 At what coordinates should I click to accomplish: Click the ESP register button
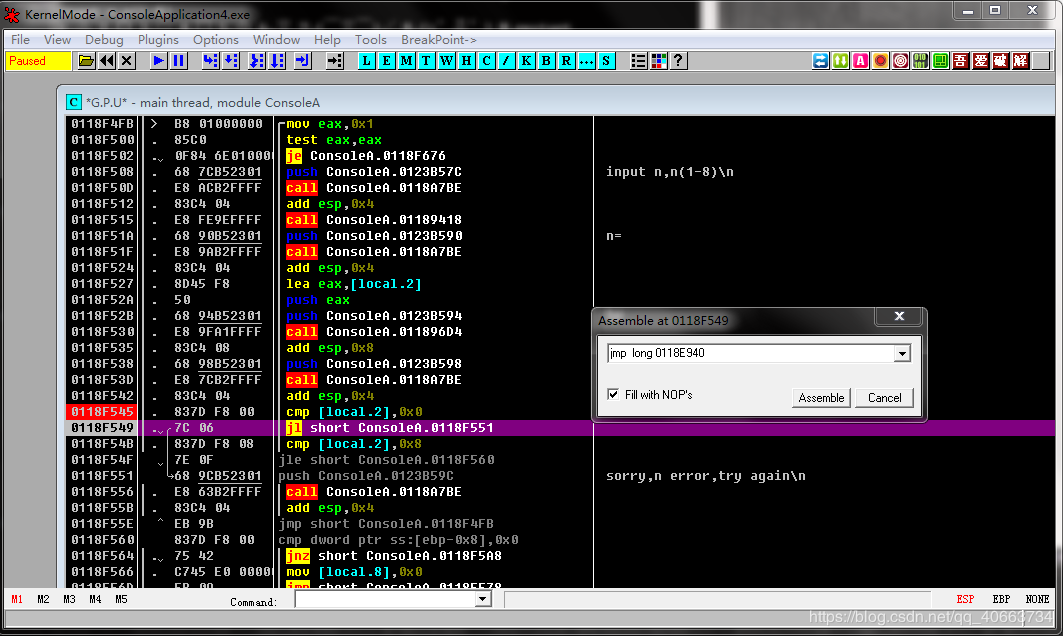click(x=965, y=599)
